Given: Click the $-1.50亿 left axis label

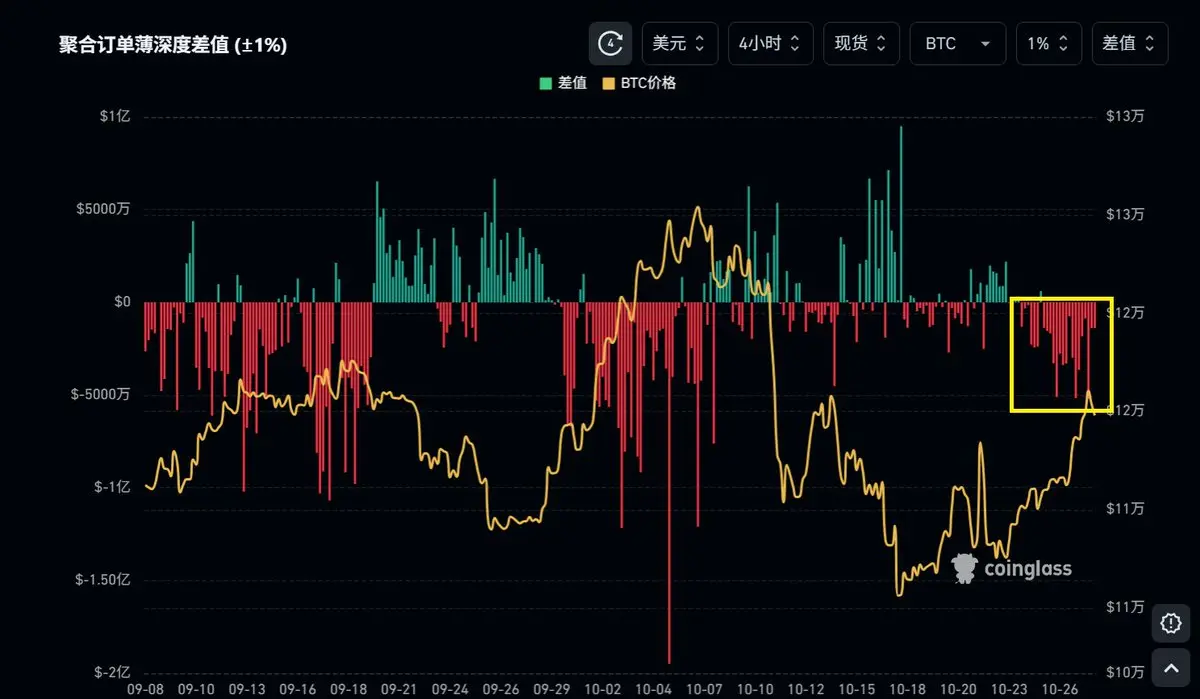Looking at the screenshot, I should (103, 580).
